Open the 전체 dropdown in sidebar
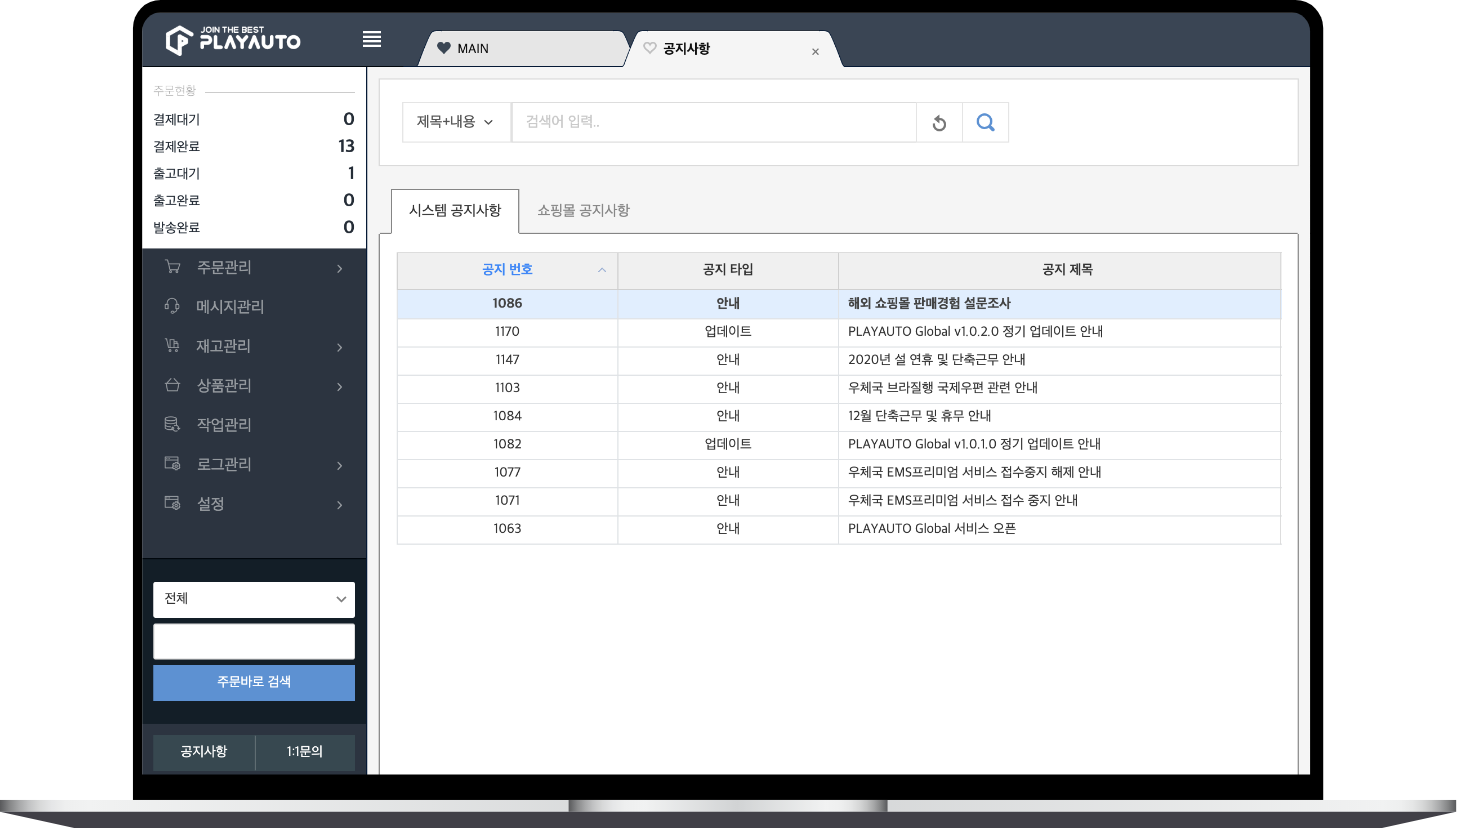This screenshot has width=1457, height=828. coord(254,599)
